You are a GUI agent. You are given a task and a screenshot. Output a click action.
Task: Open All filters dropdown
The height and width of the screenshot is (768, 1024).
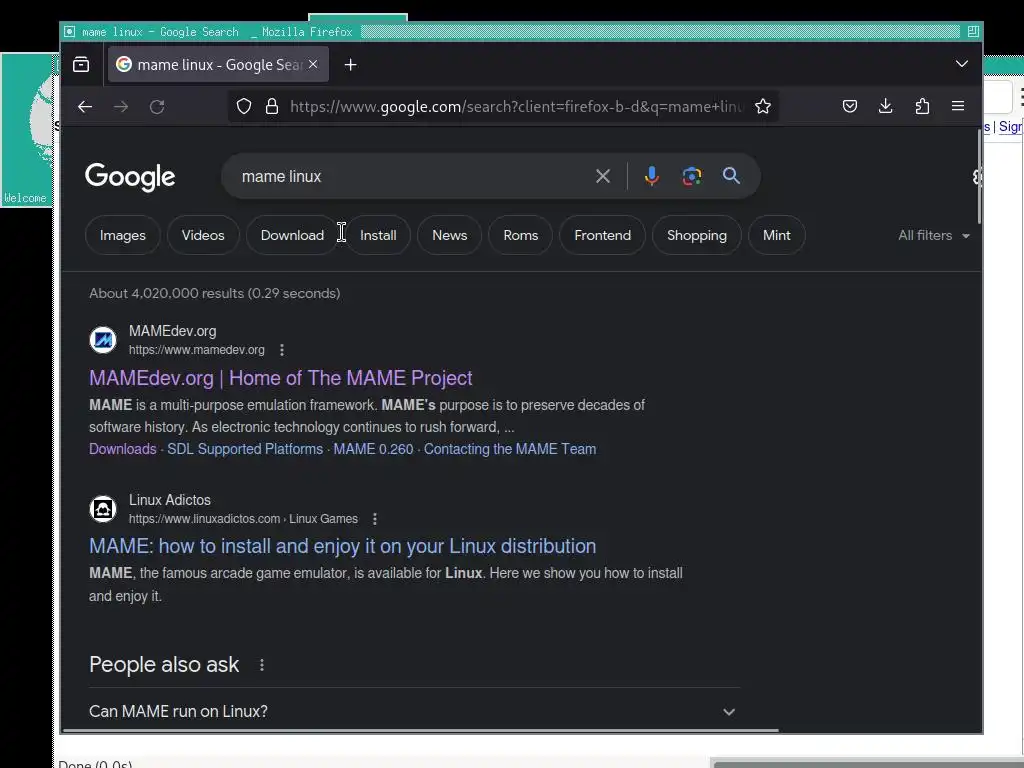(x=934, y=235)
